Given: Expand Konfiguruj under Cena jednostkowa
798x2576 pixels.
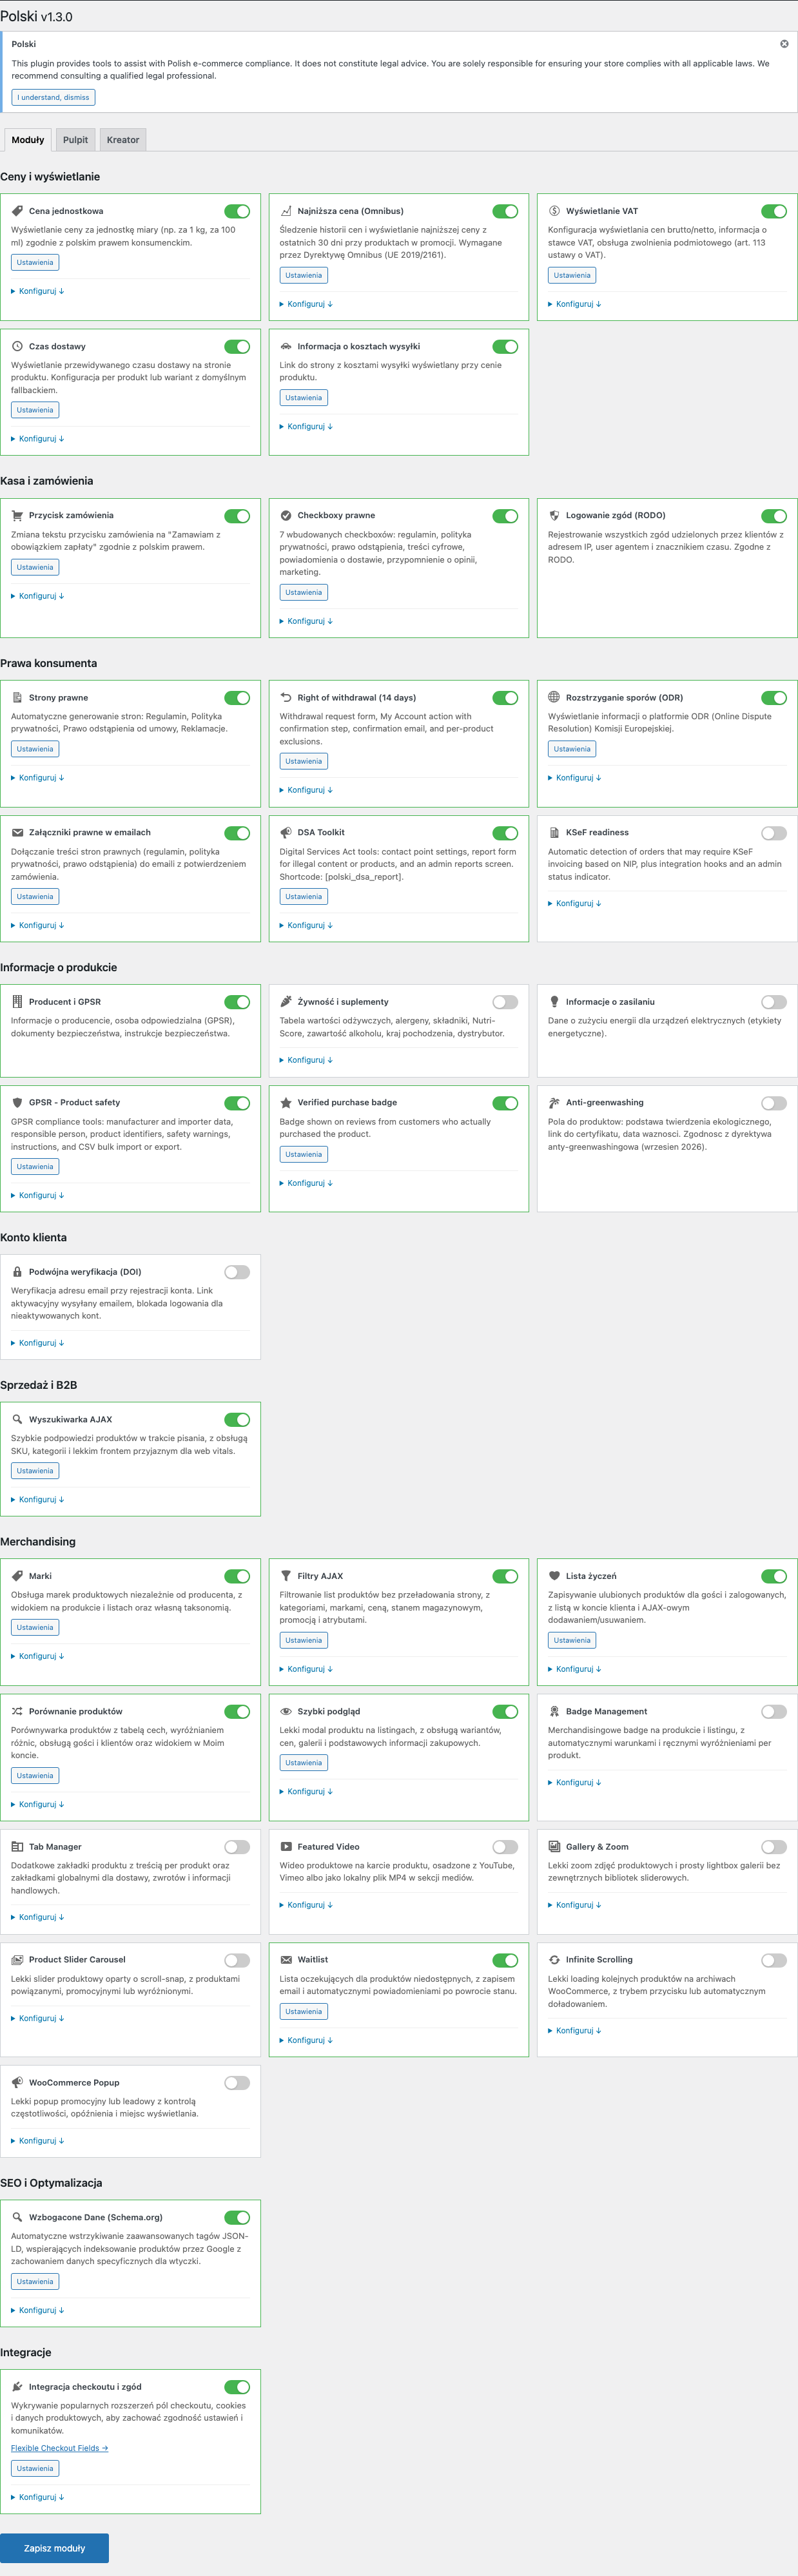Looking at the screenshot, I should coord(38,291).
